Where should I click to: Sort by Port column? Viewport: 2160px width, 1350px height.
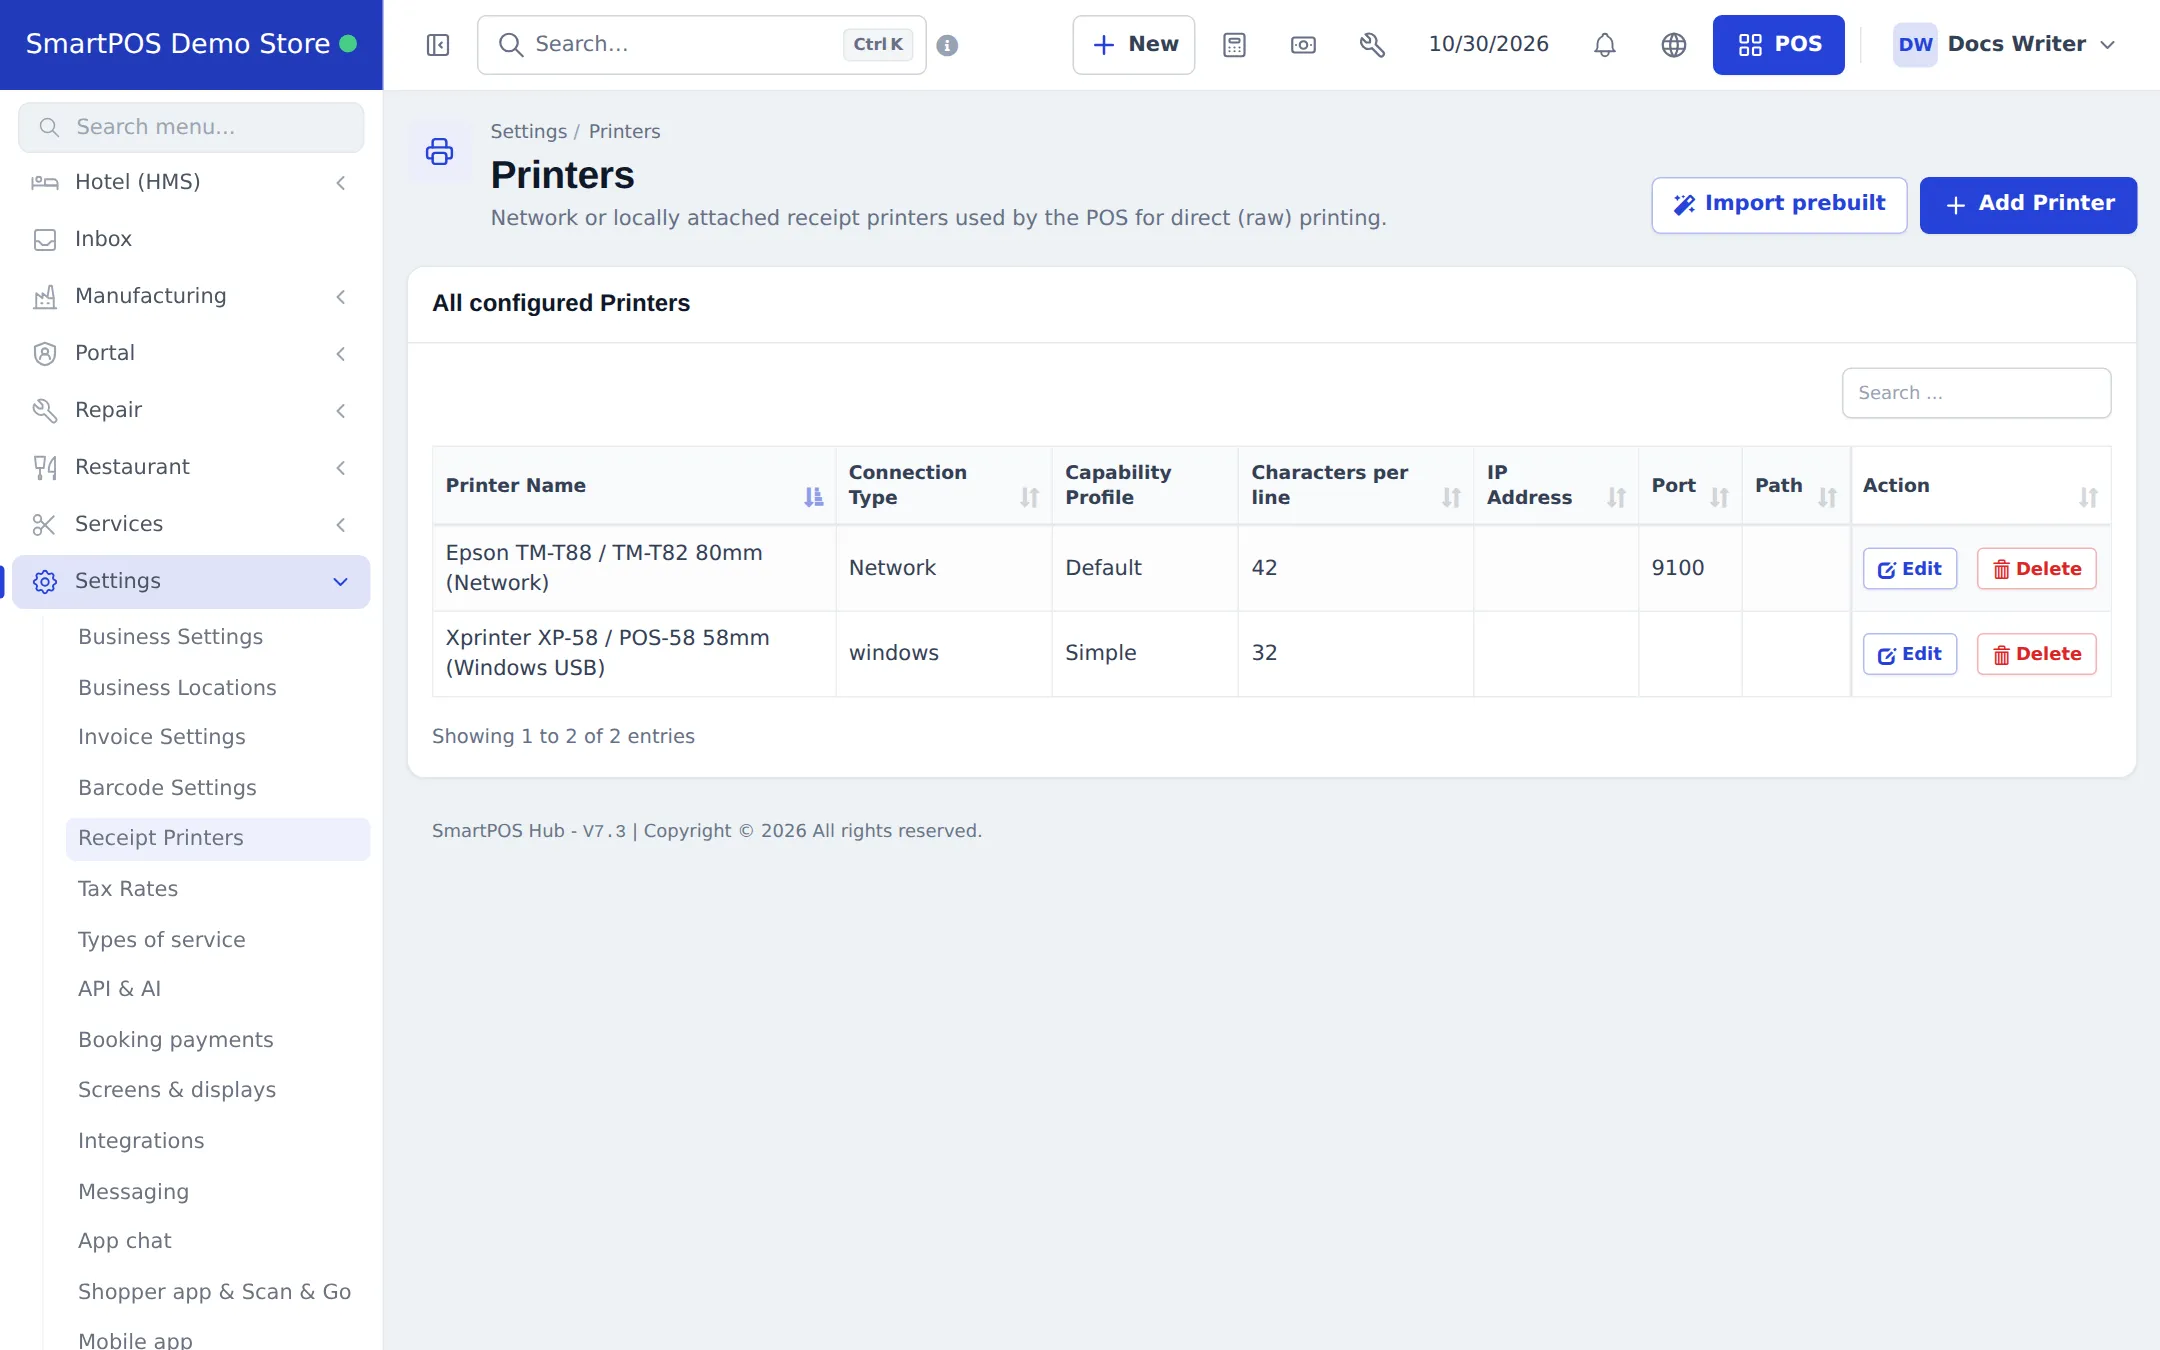click(x=1690, y=485)
